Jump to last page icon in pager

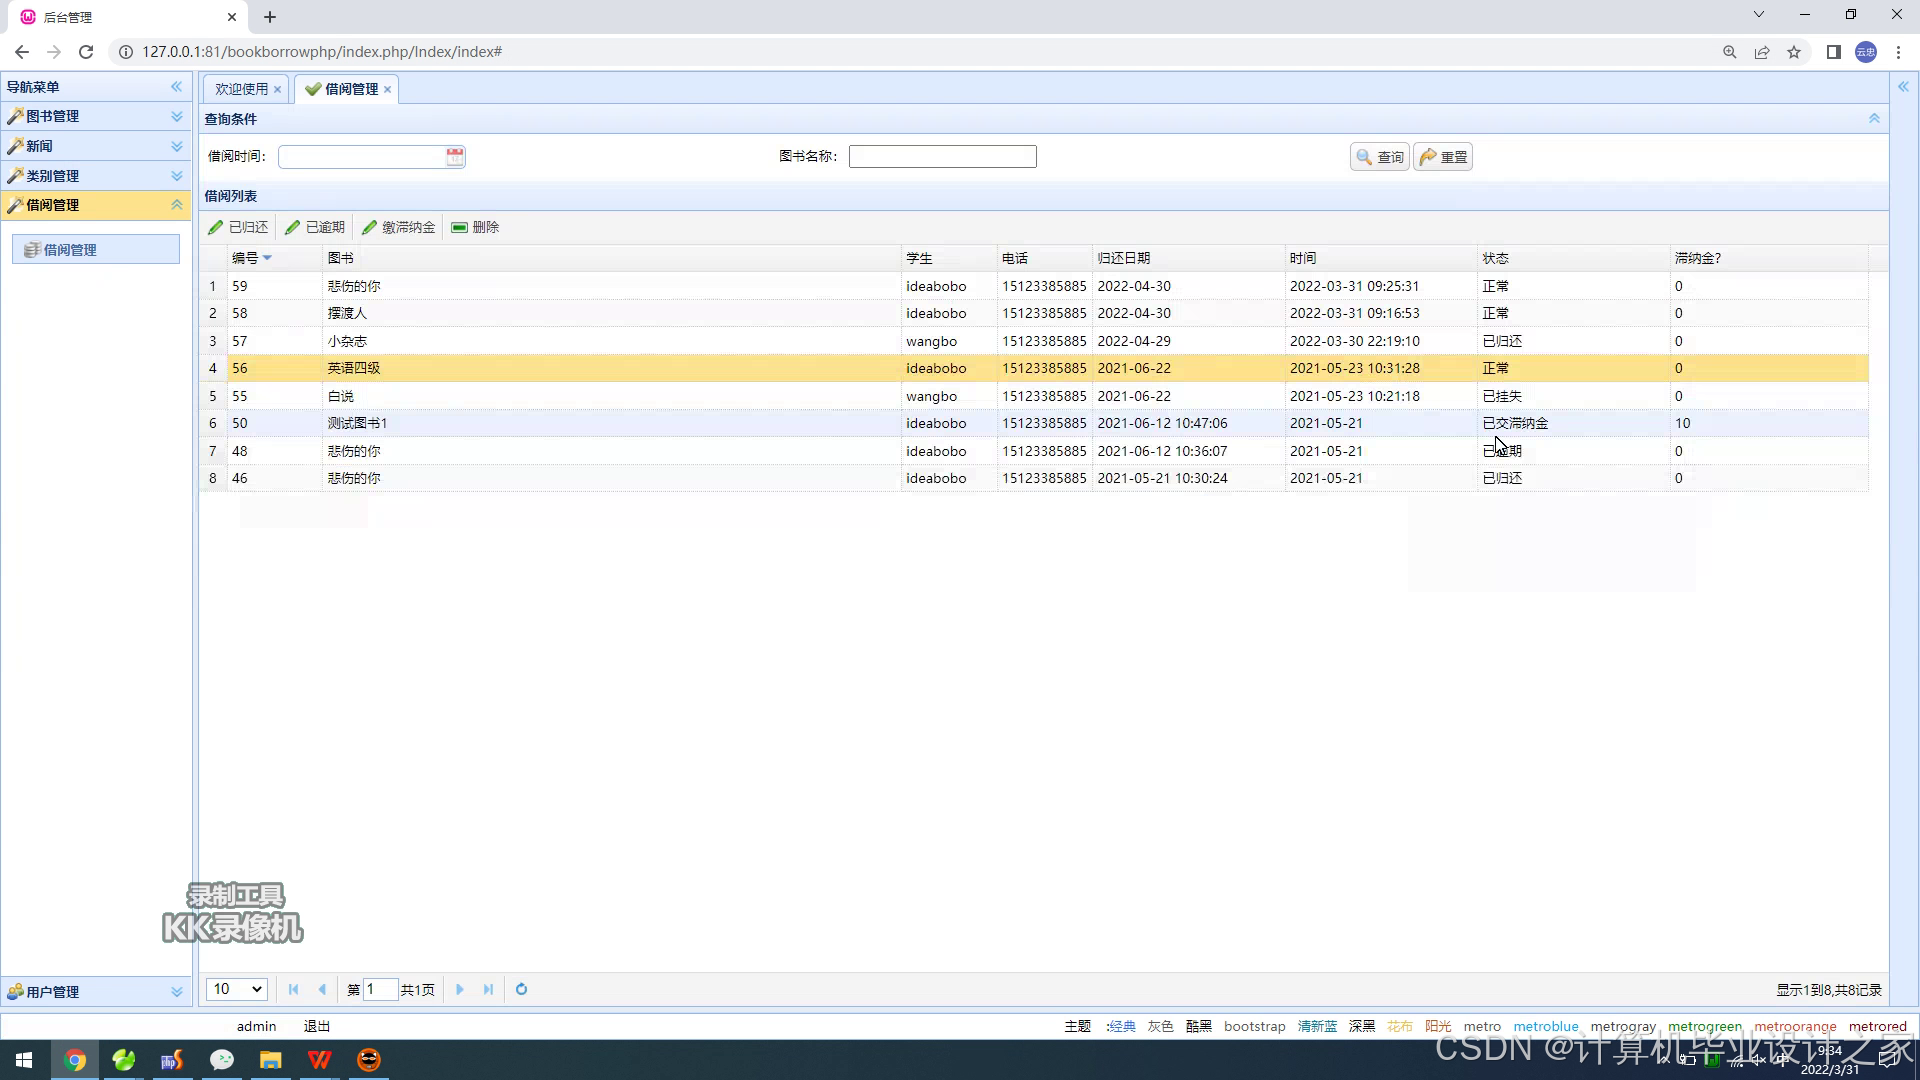click(488, 989)
